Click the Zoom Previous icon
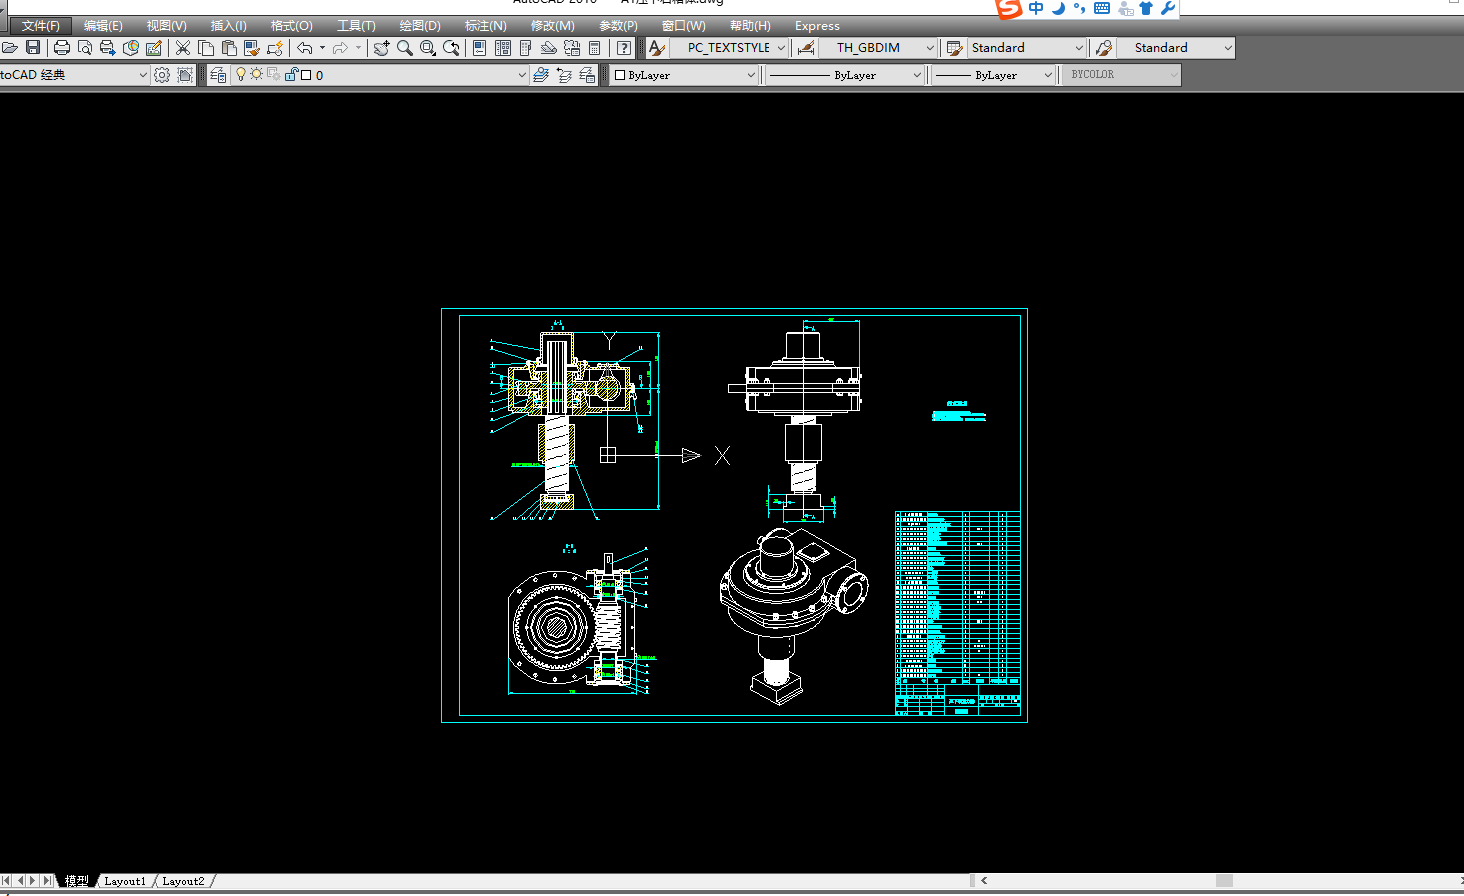The width and height of the screenshot is (1464, 896). (x=451, y=48)
